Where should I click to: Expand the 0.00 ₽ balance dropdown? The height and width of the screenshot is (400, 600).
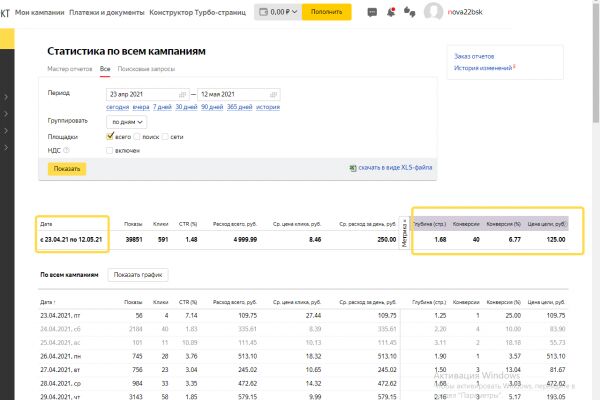click(278, 12)
